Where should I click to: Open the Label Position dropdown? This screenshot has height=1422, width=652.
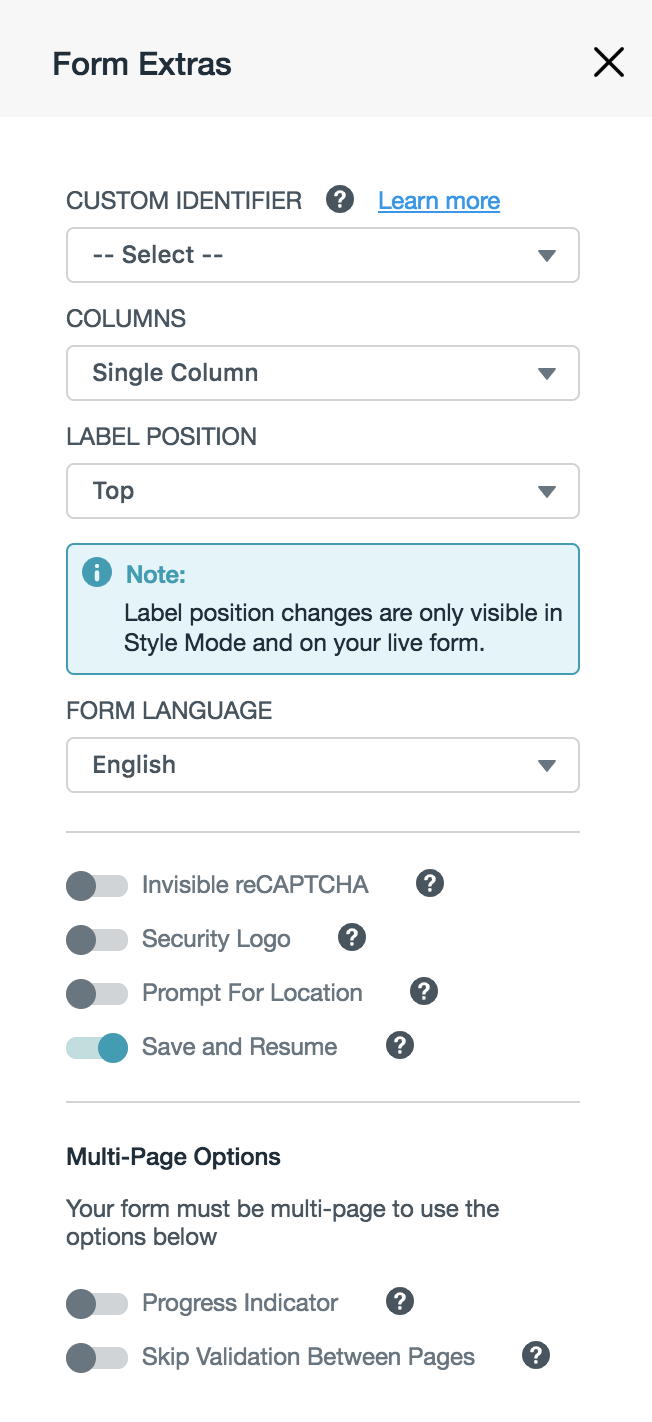coord(322,491)
